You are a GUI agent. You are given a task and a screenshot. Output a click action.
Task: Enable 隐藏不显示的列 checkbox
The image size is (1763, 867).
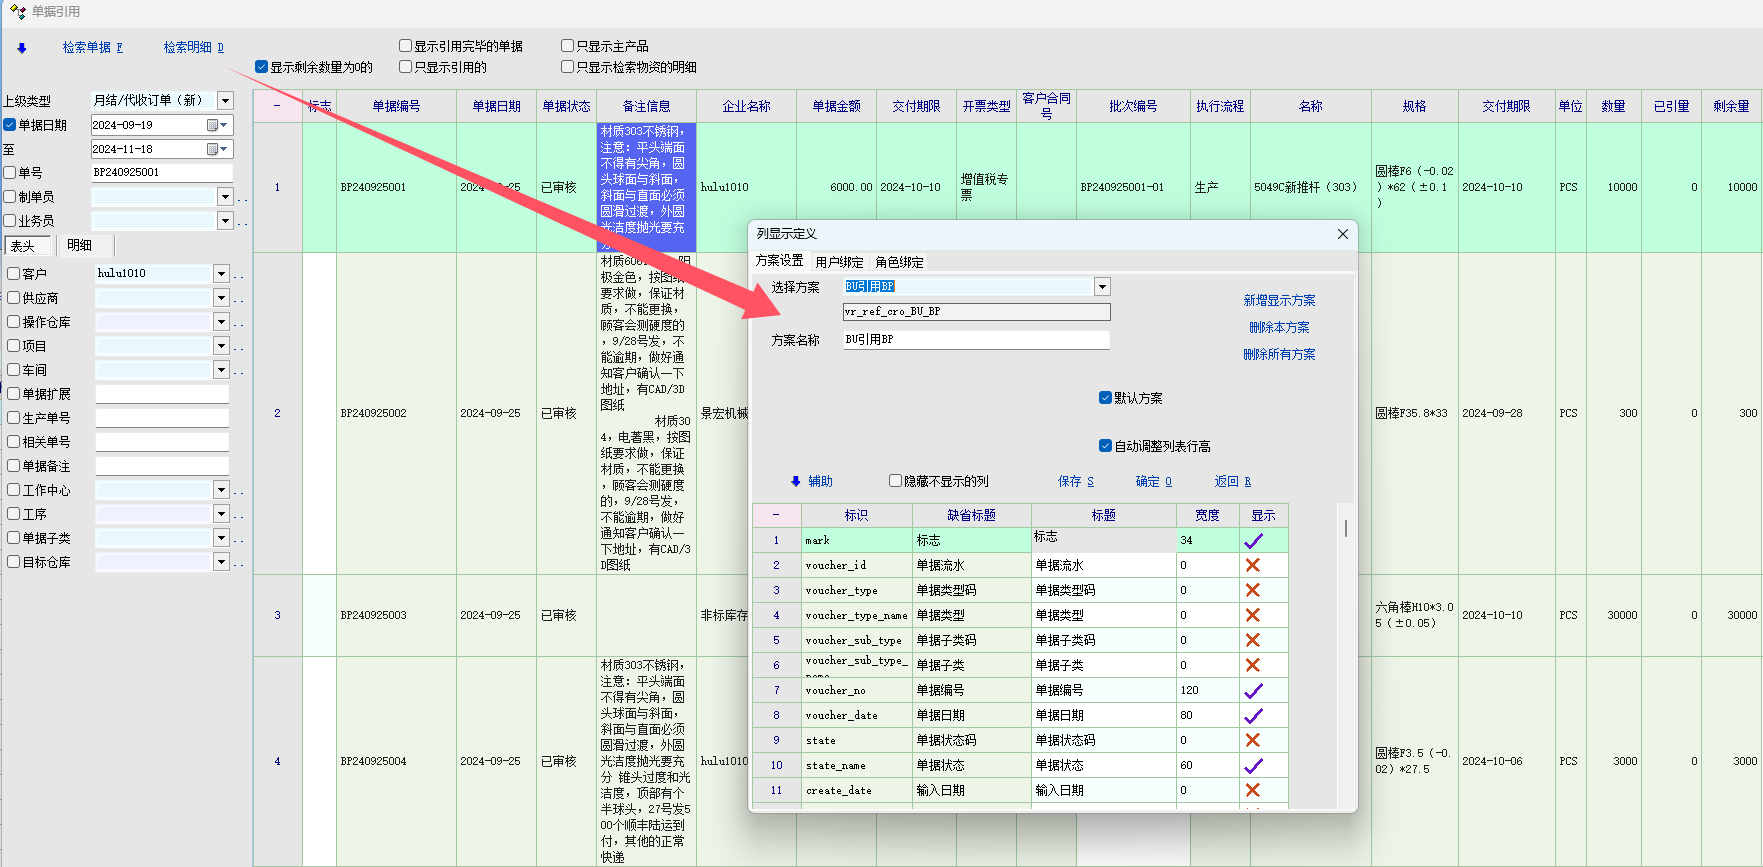(896, 481)
